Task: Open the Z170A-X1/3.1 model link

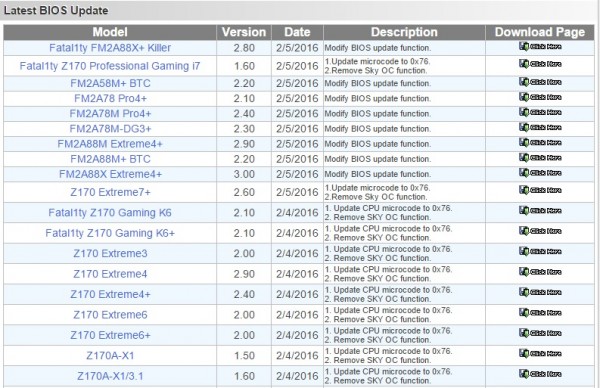Action: tap(110, 376)
